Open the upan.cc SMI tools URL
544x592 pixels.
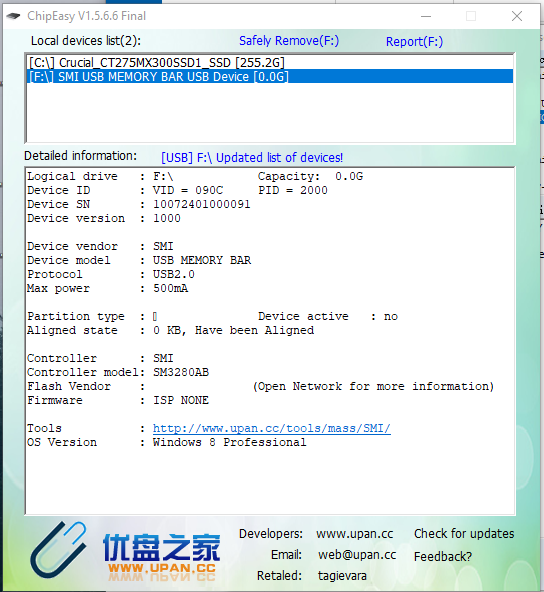tap(271, 429)
